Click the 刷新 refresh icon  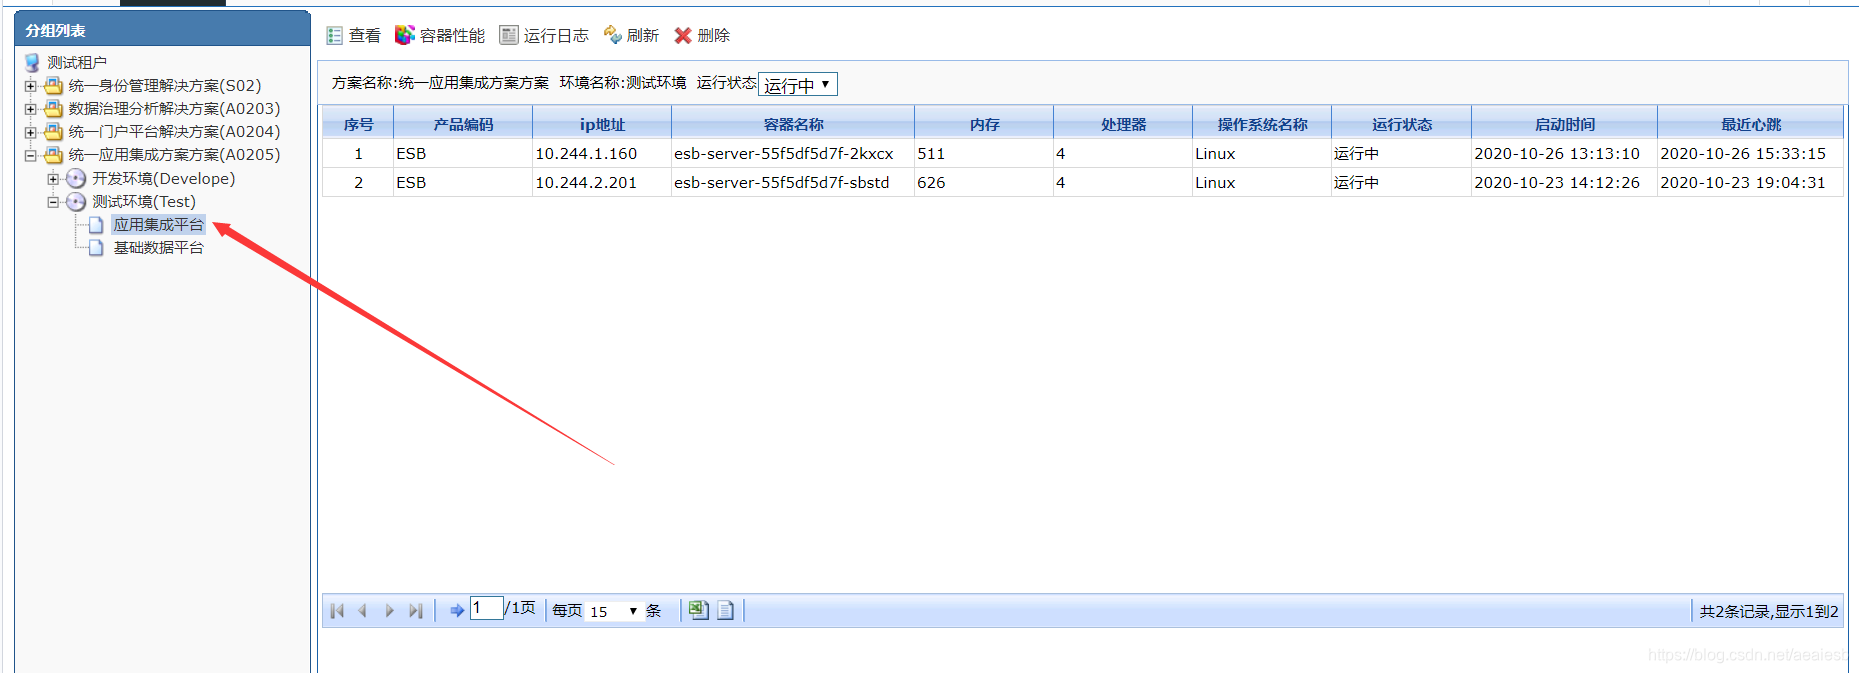(612, 35)
